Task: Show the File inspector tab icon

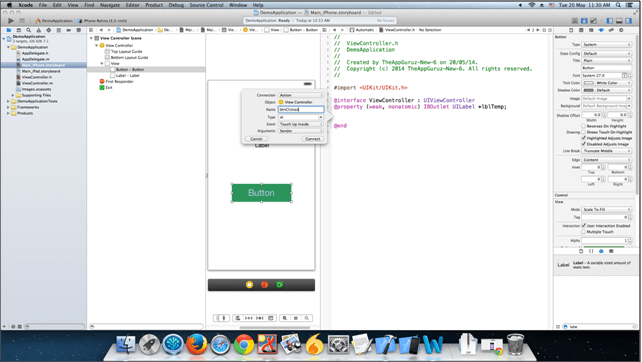Action: (x=571, y=30)
